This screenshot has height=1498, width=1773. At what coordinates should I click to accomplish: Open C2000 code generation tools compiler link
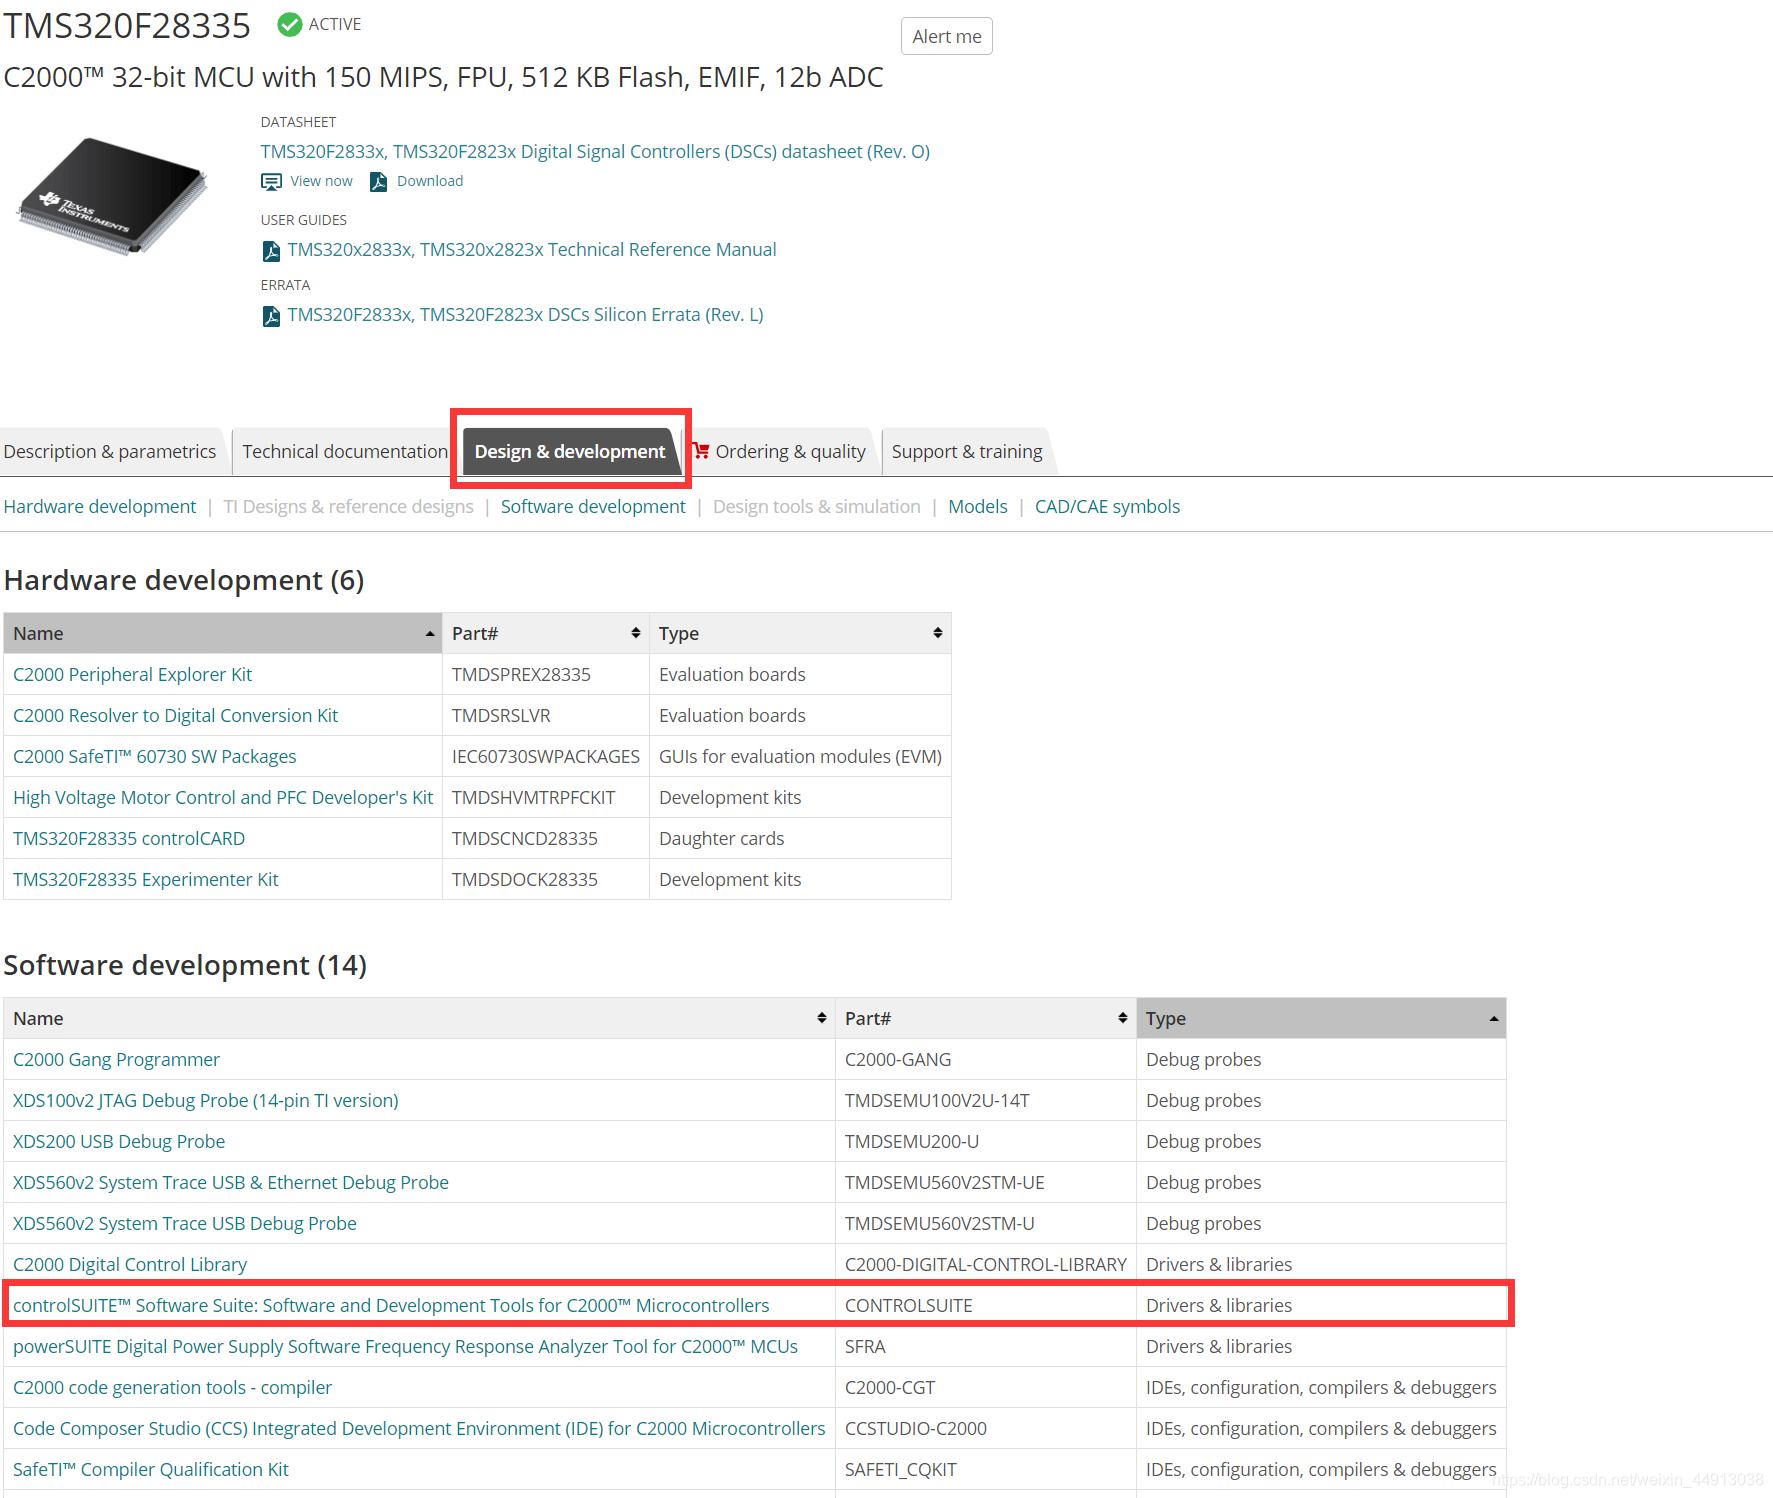point(172,1388)
